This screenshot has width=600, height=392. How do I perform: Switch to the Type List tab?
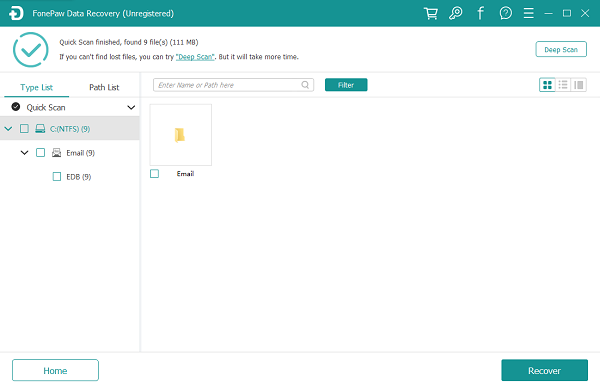pyautogui.click(x=36, y=87)
